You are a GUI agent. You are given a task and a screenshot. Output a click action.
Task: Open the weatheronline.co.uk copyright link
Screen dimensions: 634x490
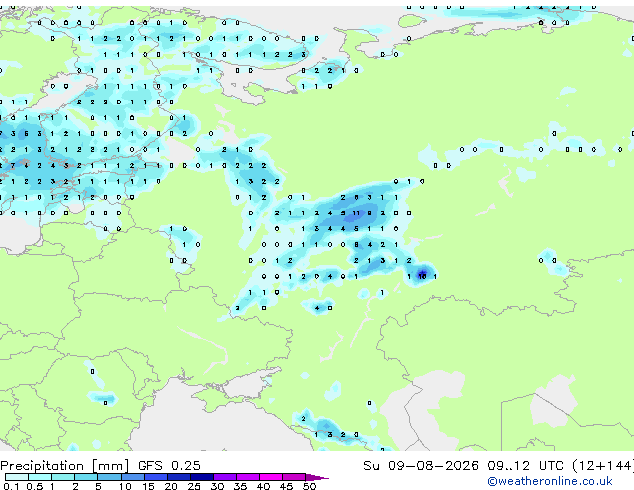point(550,481)
